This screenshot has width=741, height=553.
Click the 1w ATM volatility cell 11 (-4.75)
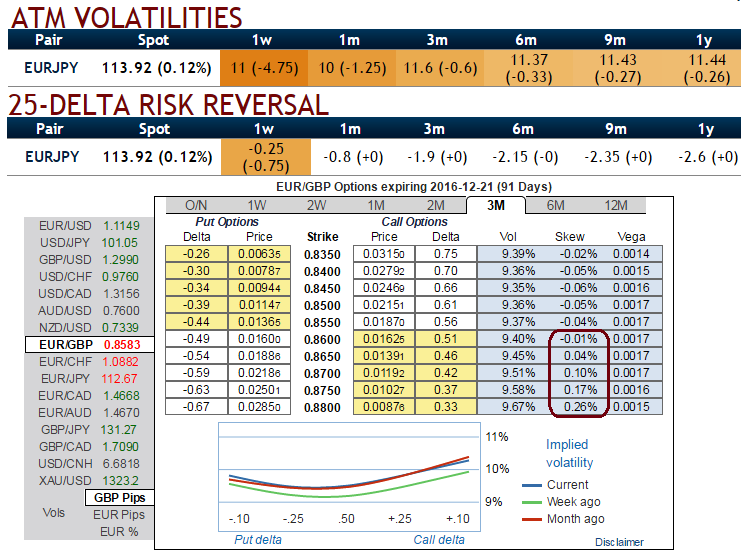point(264,68)
